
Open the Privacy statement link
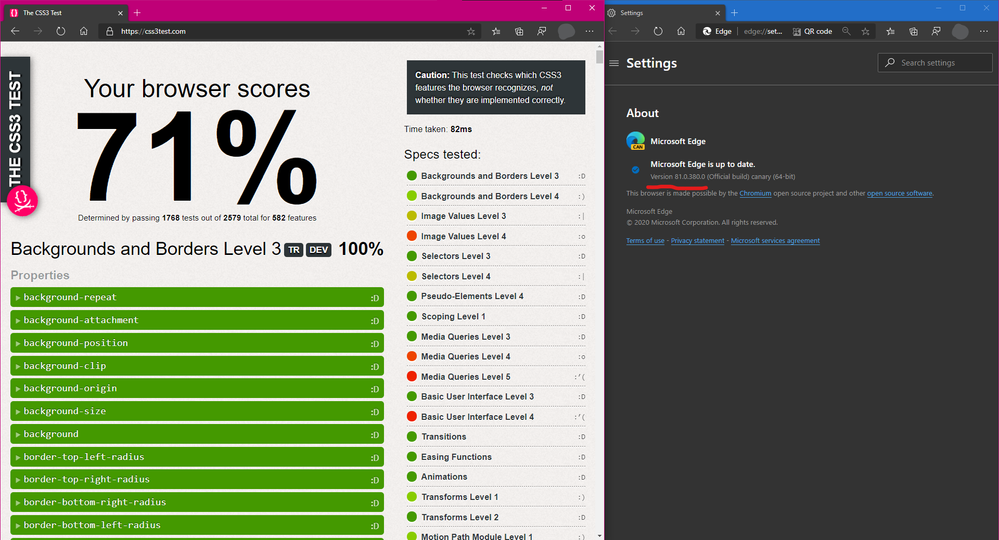[697, 241]
